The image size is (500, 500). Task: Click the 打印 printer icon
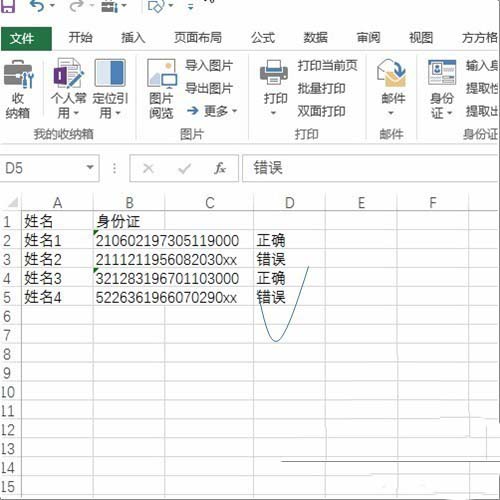274,72
